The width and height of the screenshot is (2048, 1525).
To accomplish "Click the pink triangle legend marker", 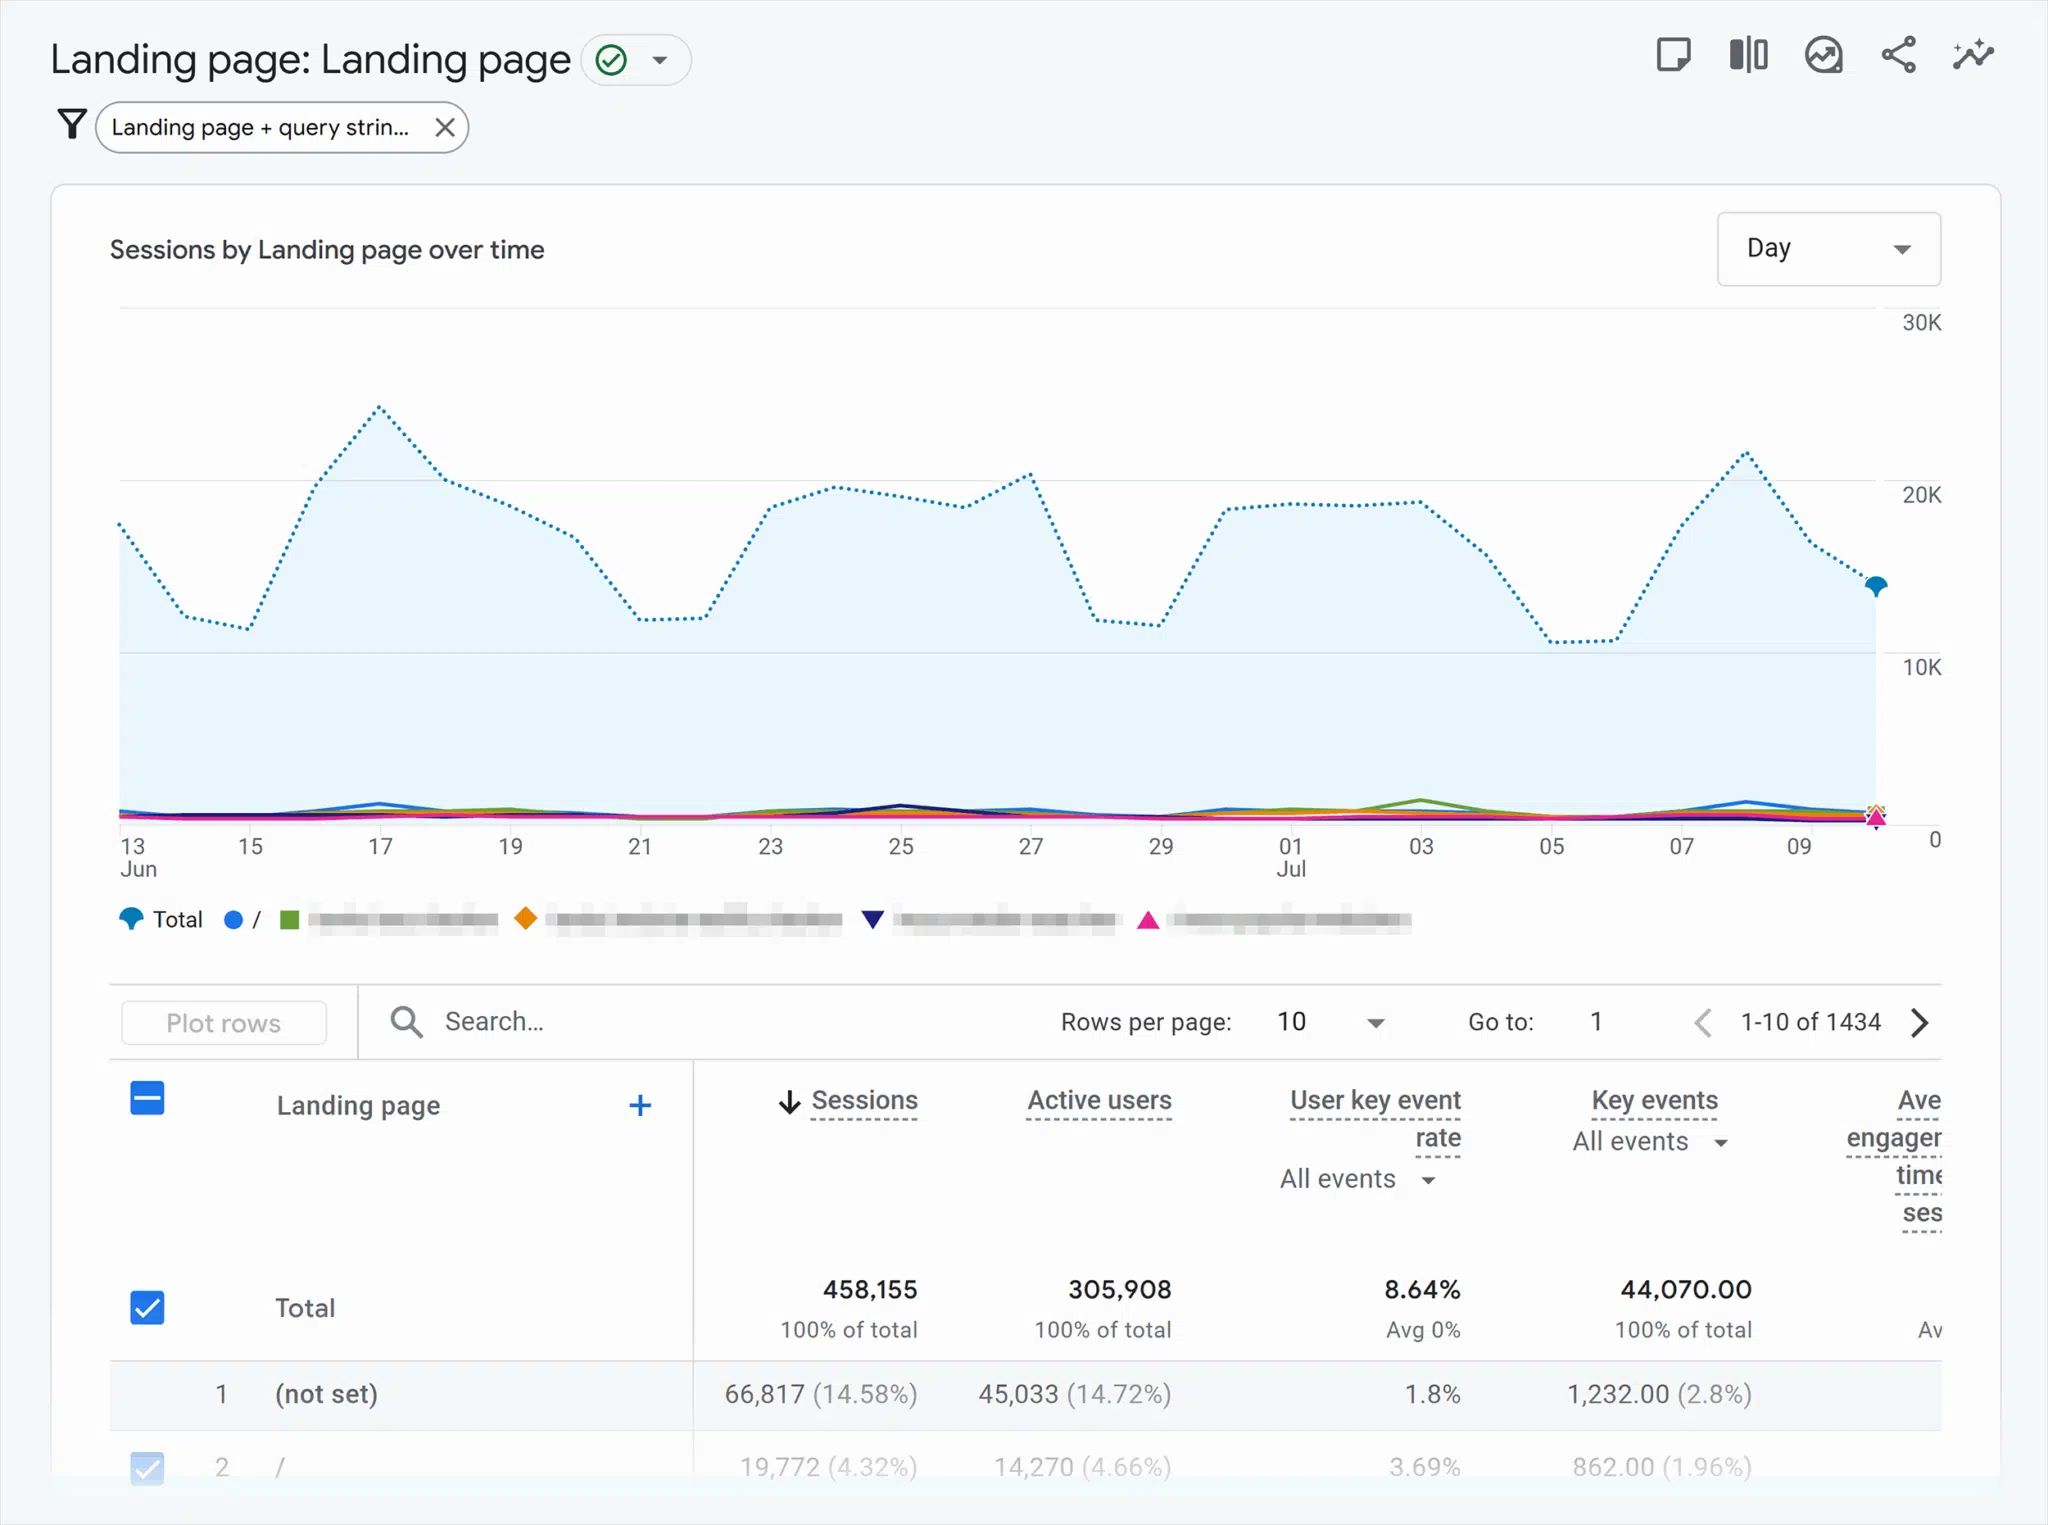I will (1148, 919).
